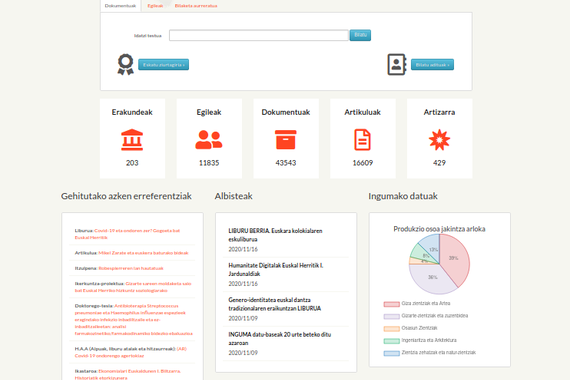Open the Mikel Zarate eta euskera batuaren bideak link
The image size is (570, 380).
pyautogui.click(x=143, y=253)
